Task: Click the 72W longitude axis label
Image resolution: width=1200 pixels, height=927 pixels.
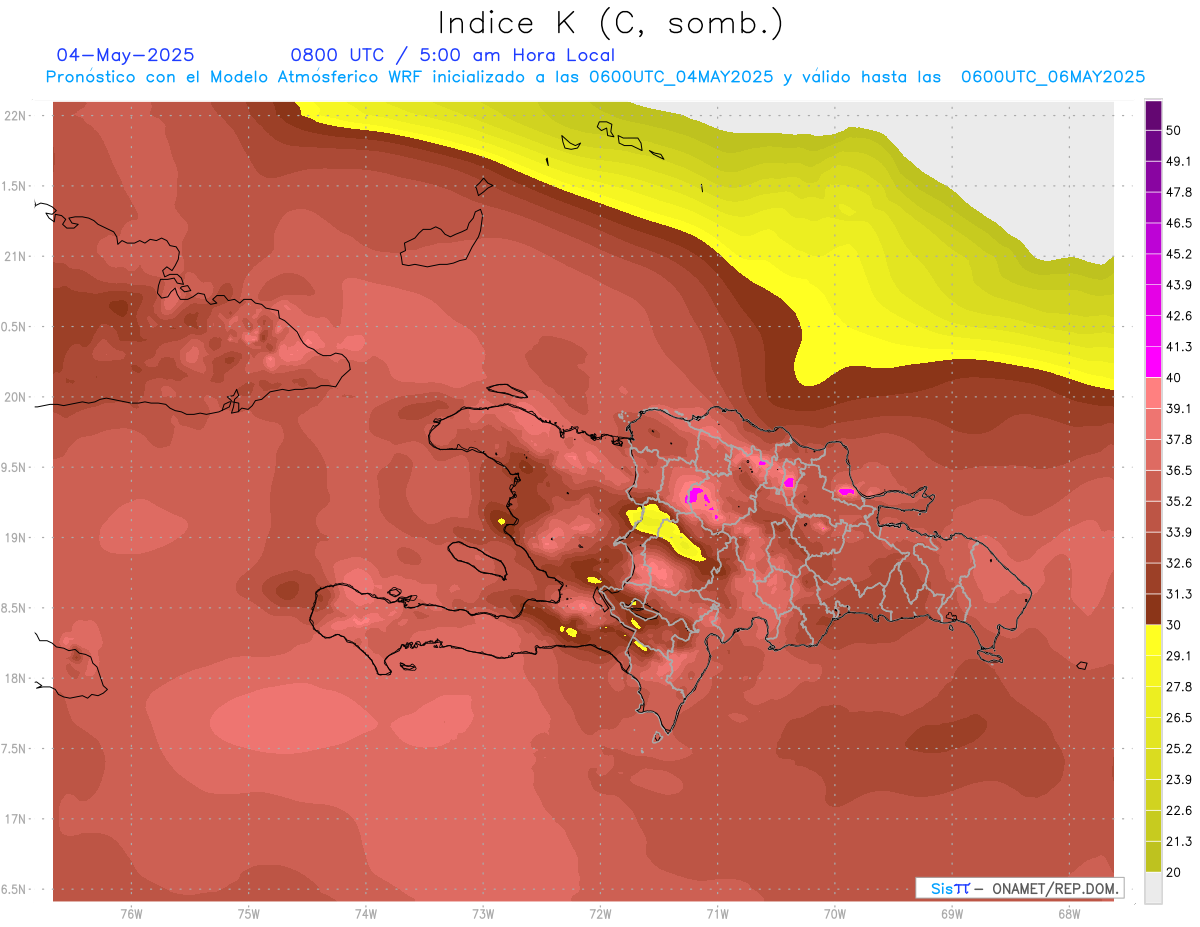Action: pos(600,913)
